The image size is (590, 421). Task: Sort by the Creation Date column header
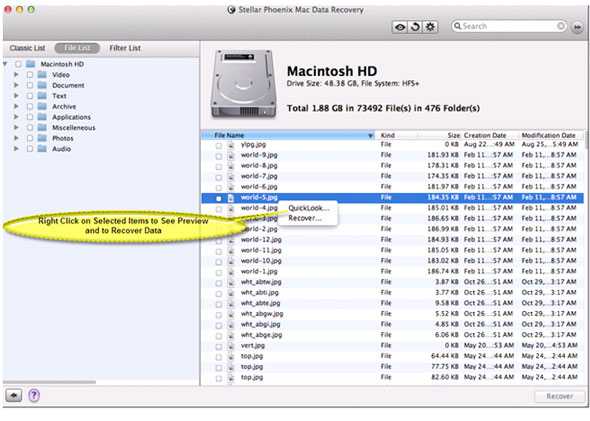pos(490,135)
